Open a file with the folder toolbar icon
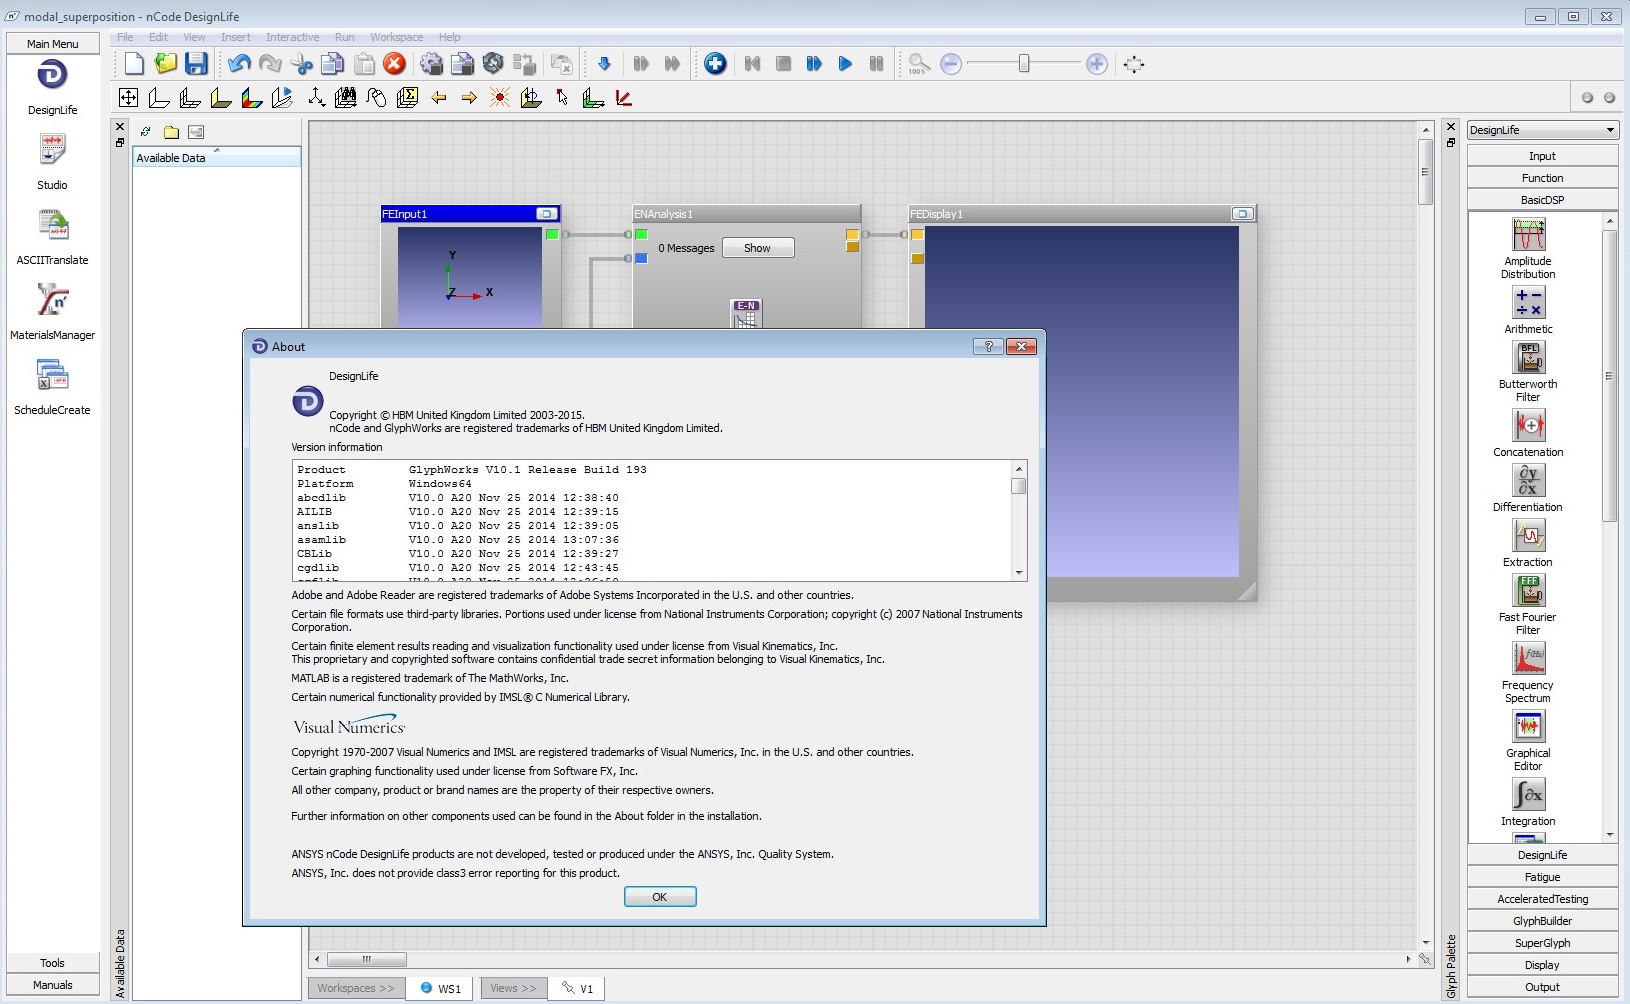 [166, 64]
